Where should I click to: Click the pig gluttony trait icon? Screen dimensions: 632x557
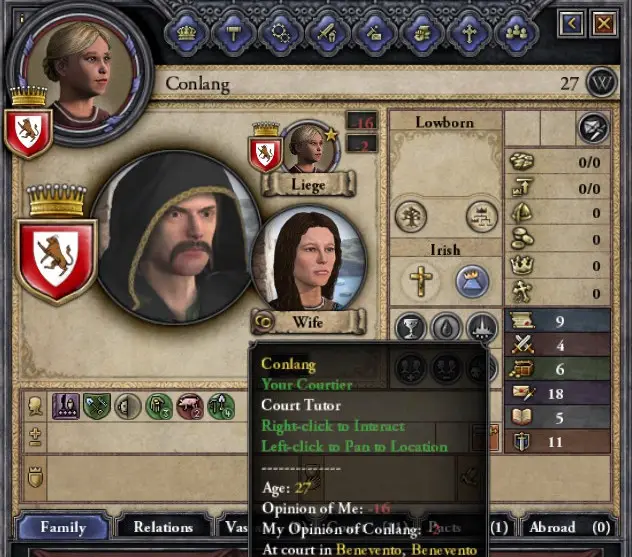(189, 406)
